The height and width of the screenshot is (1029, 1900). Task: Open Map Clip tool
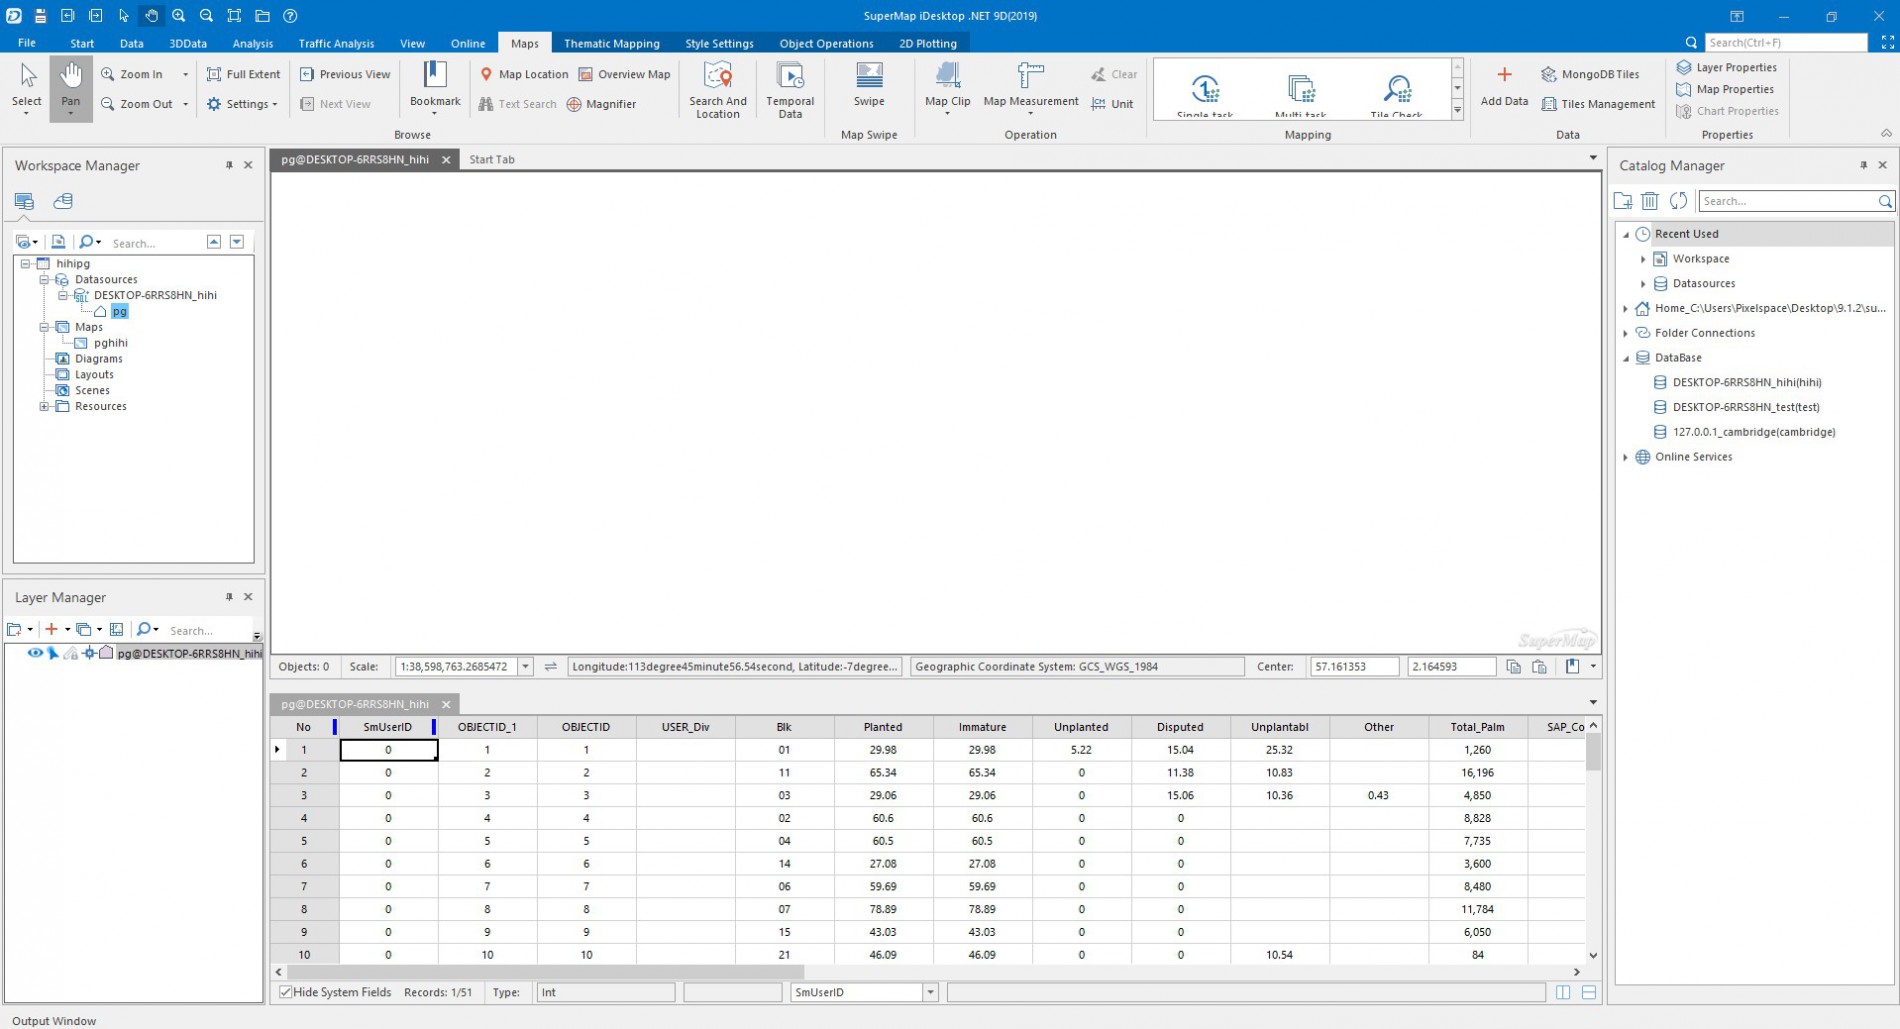coord(947,87)
